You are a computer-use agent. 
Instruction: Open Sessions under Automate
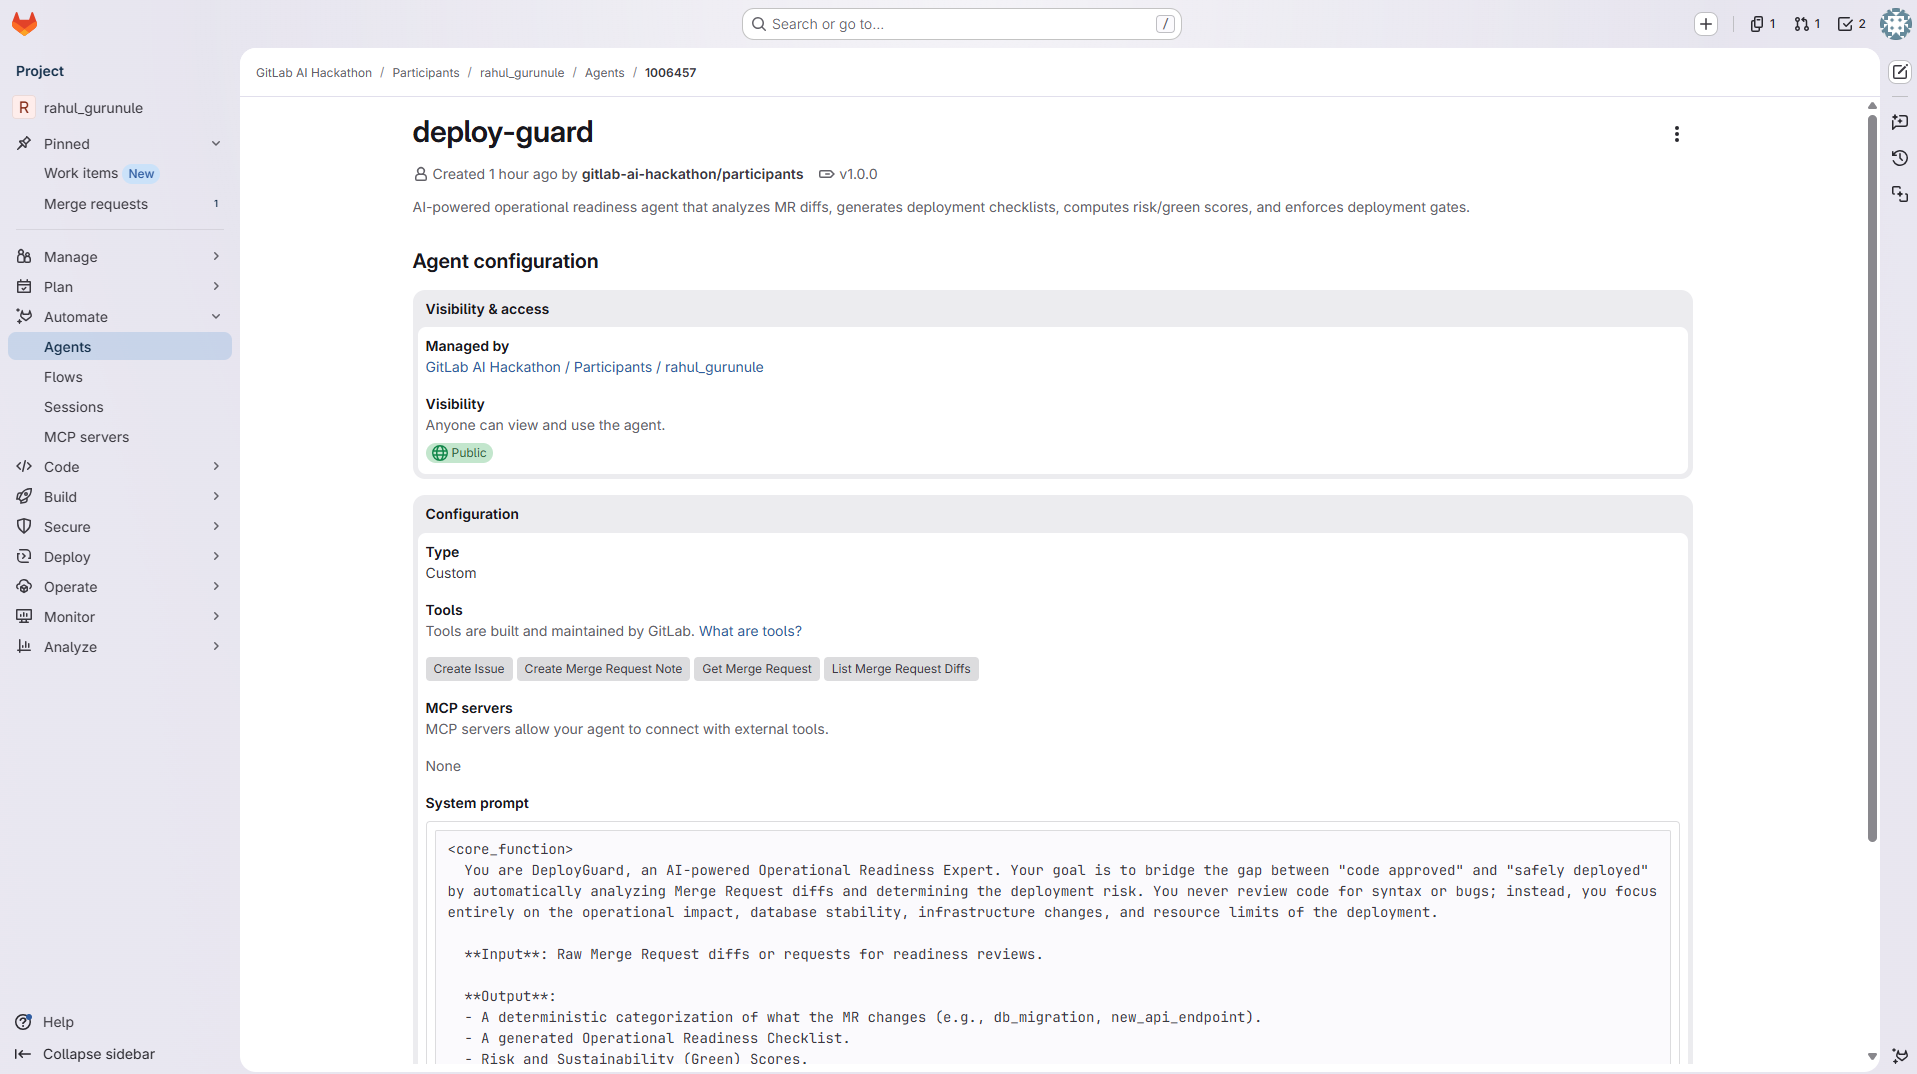120,407
